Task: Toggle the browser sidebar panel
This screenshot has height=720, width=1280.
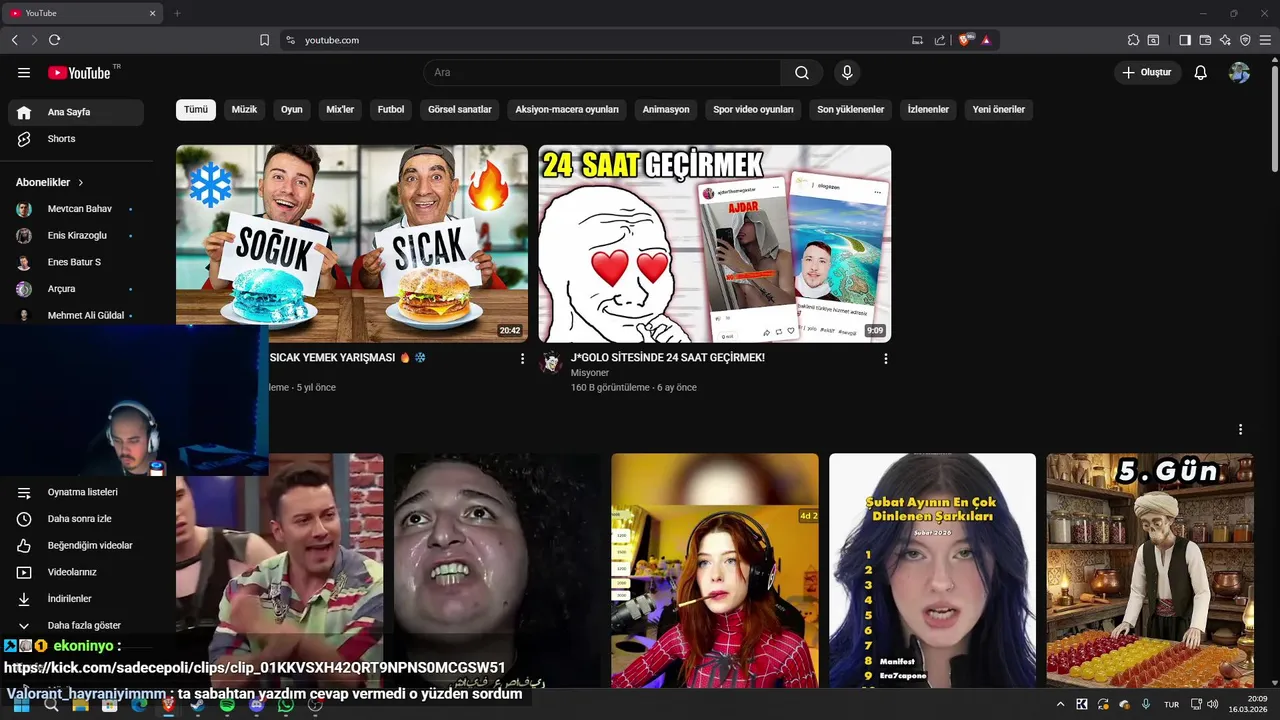Action: point(1185,40)
